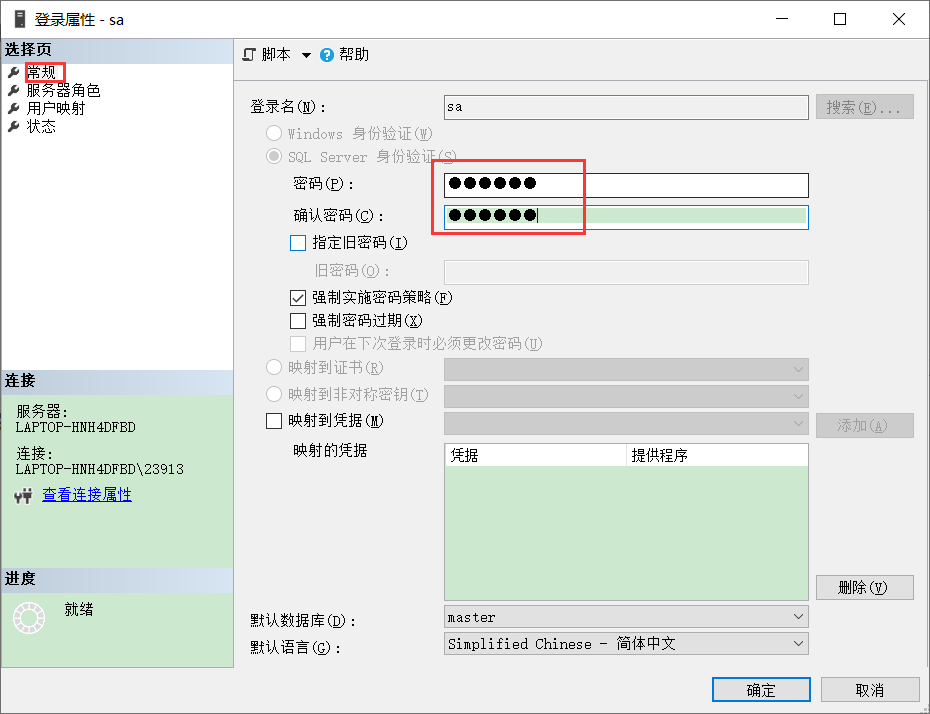
Task: Click the 帮助 question mark icon
Action: click(325, 54)
